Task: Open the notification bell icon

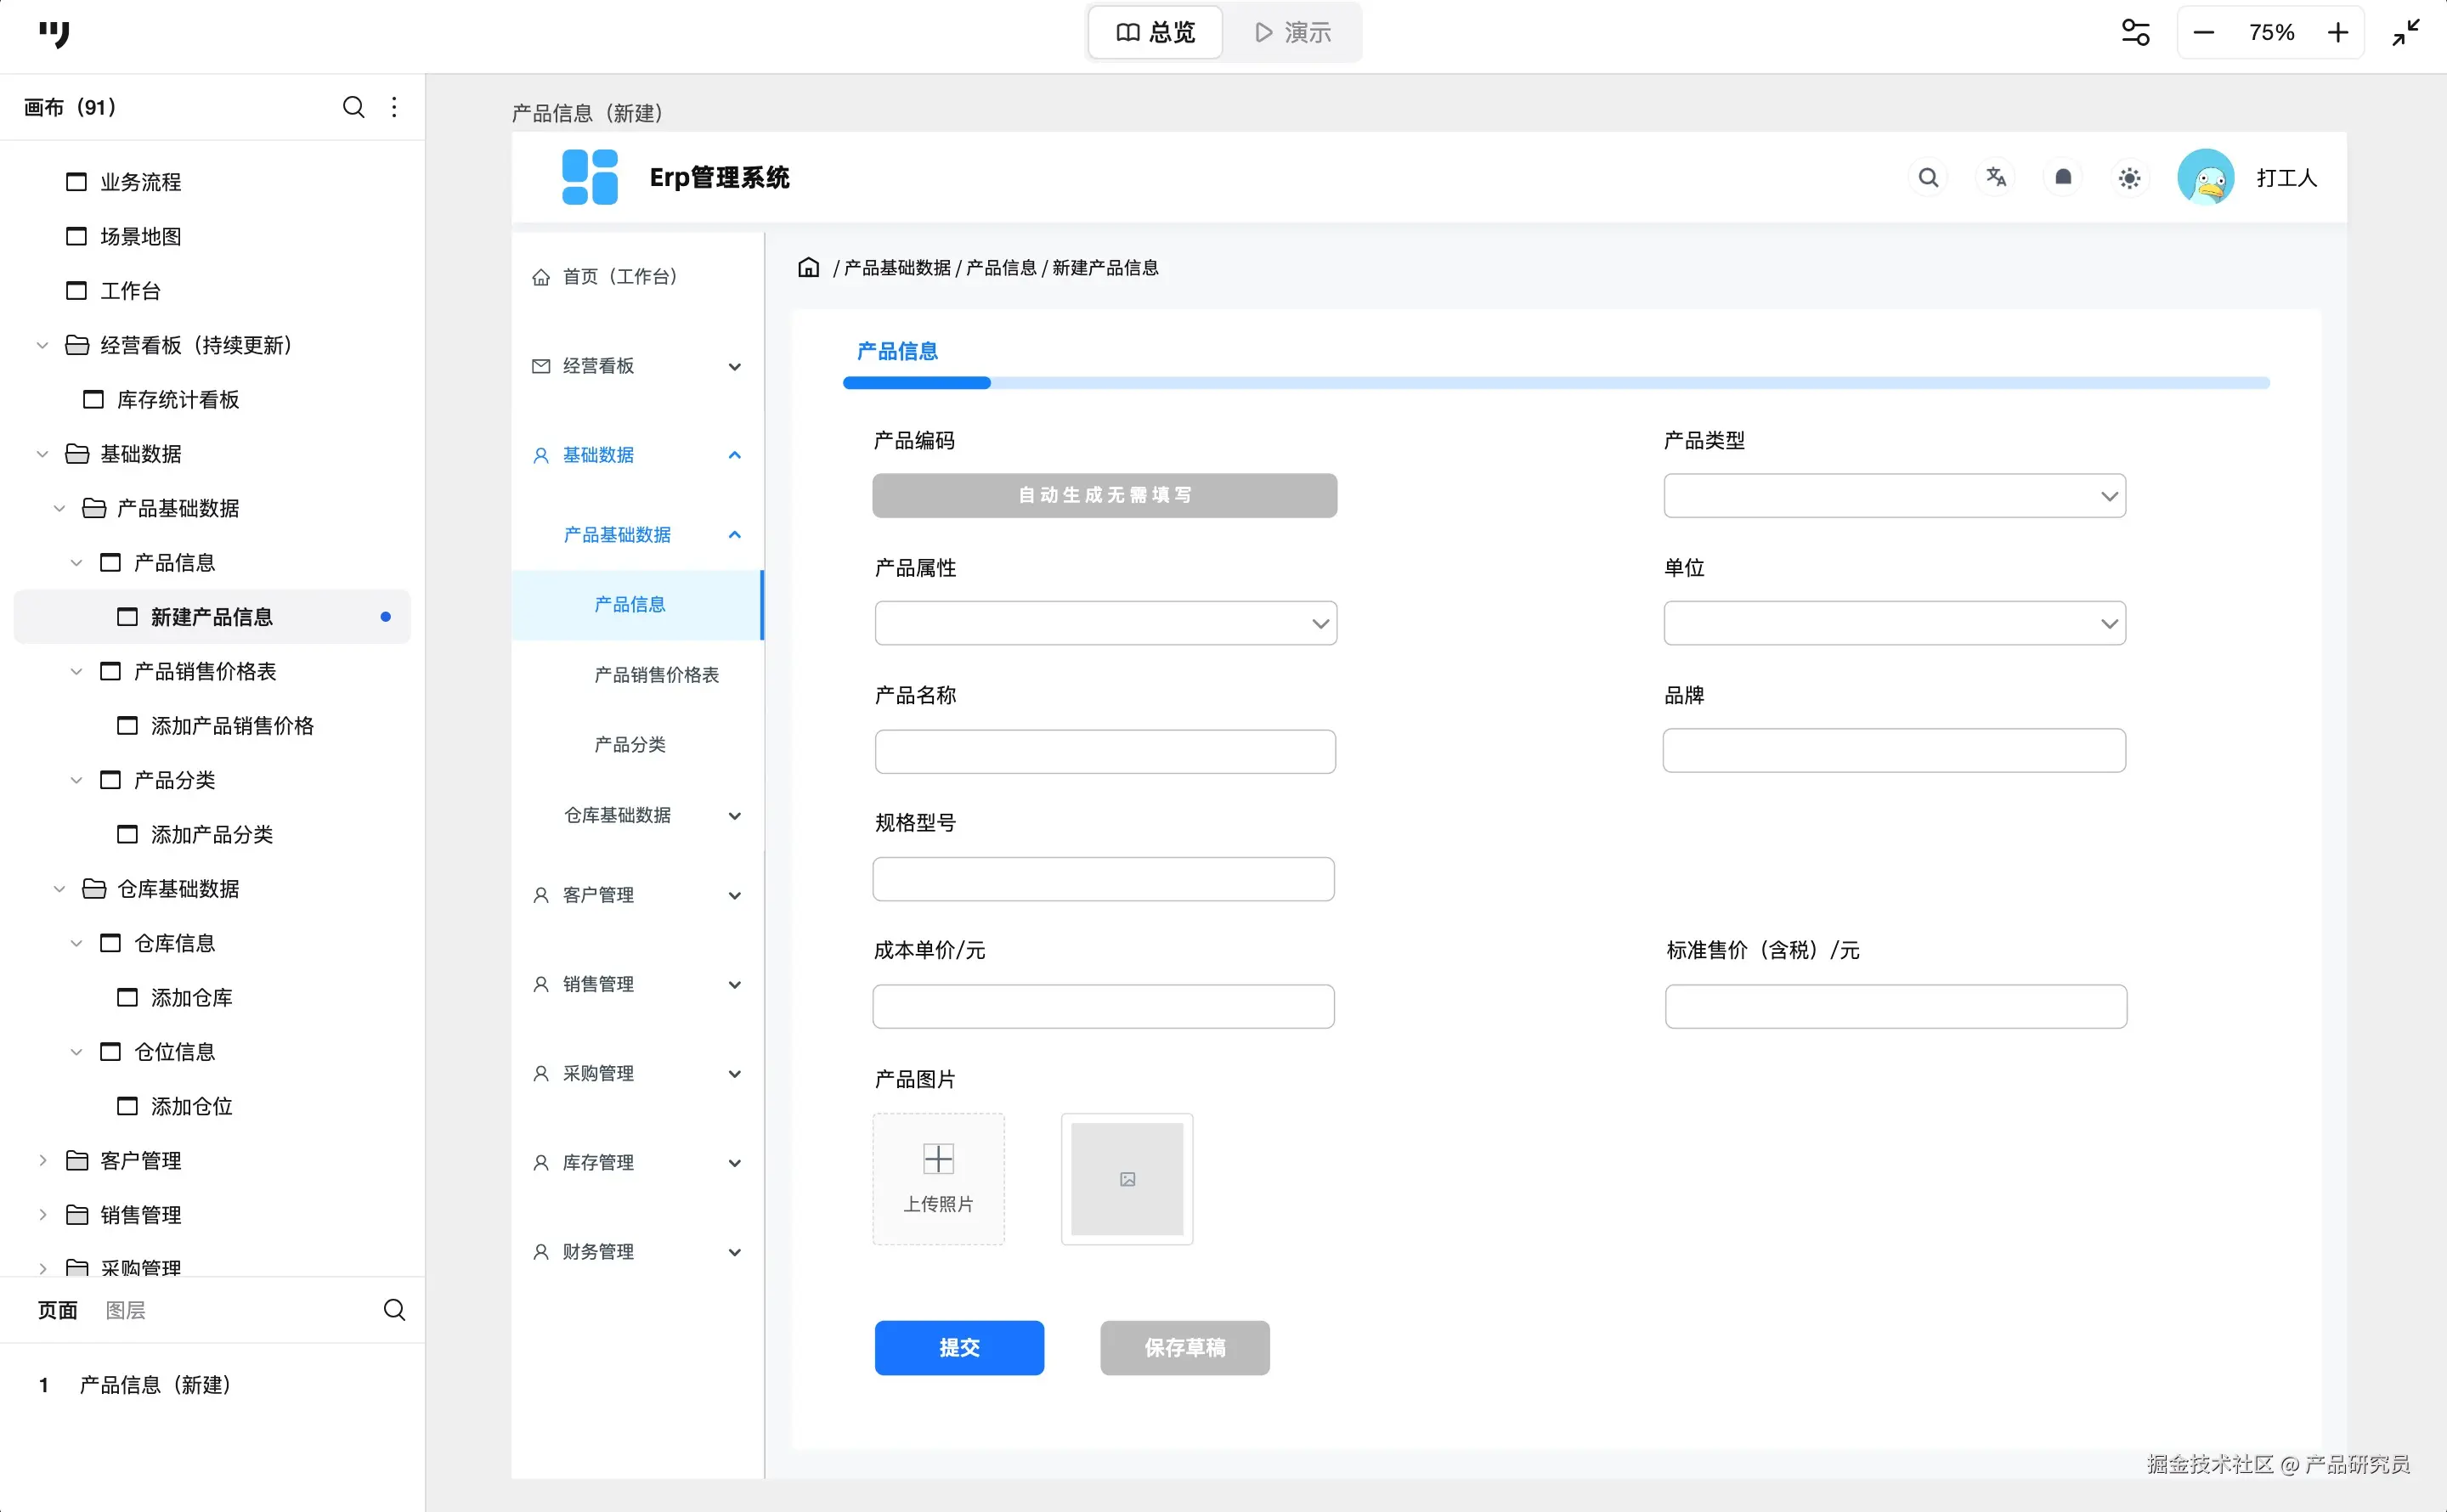Action: point(2063,177)
